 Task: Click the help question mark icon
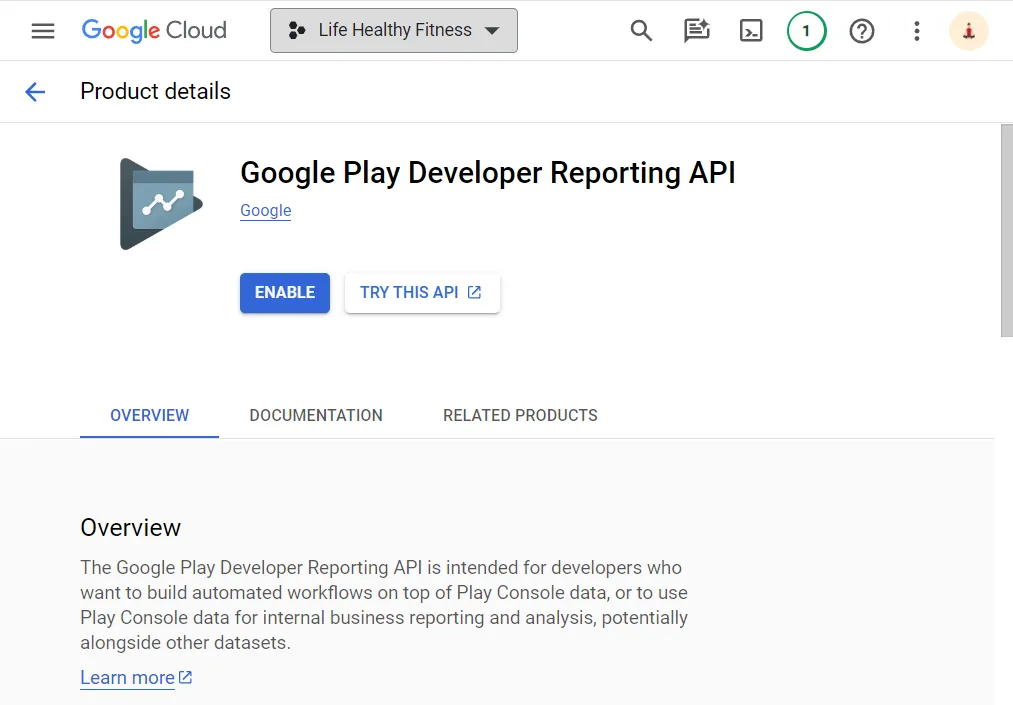coord(862,31)
